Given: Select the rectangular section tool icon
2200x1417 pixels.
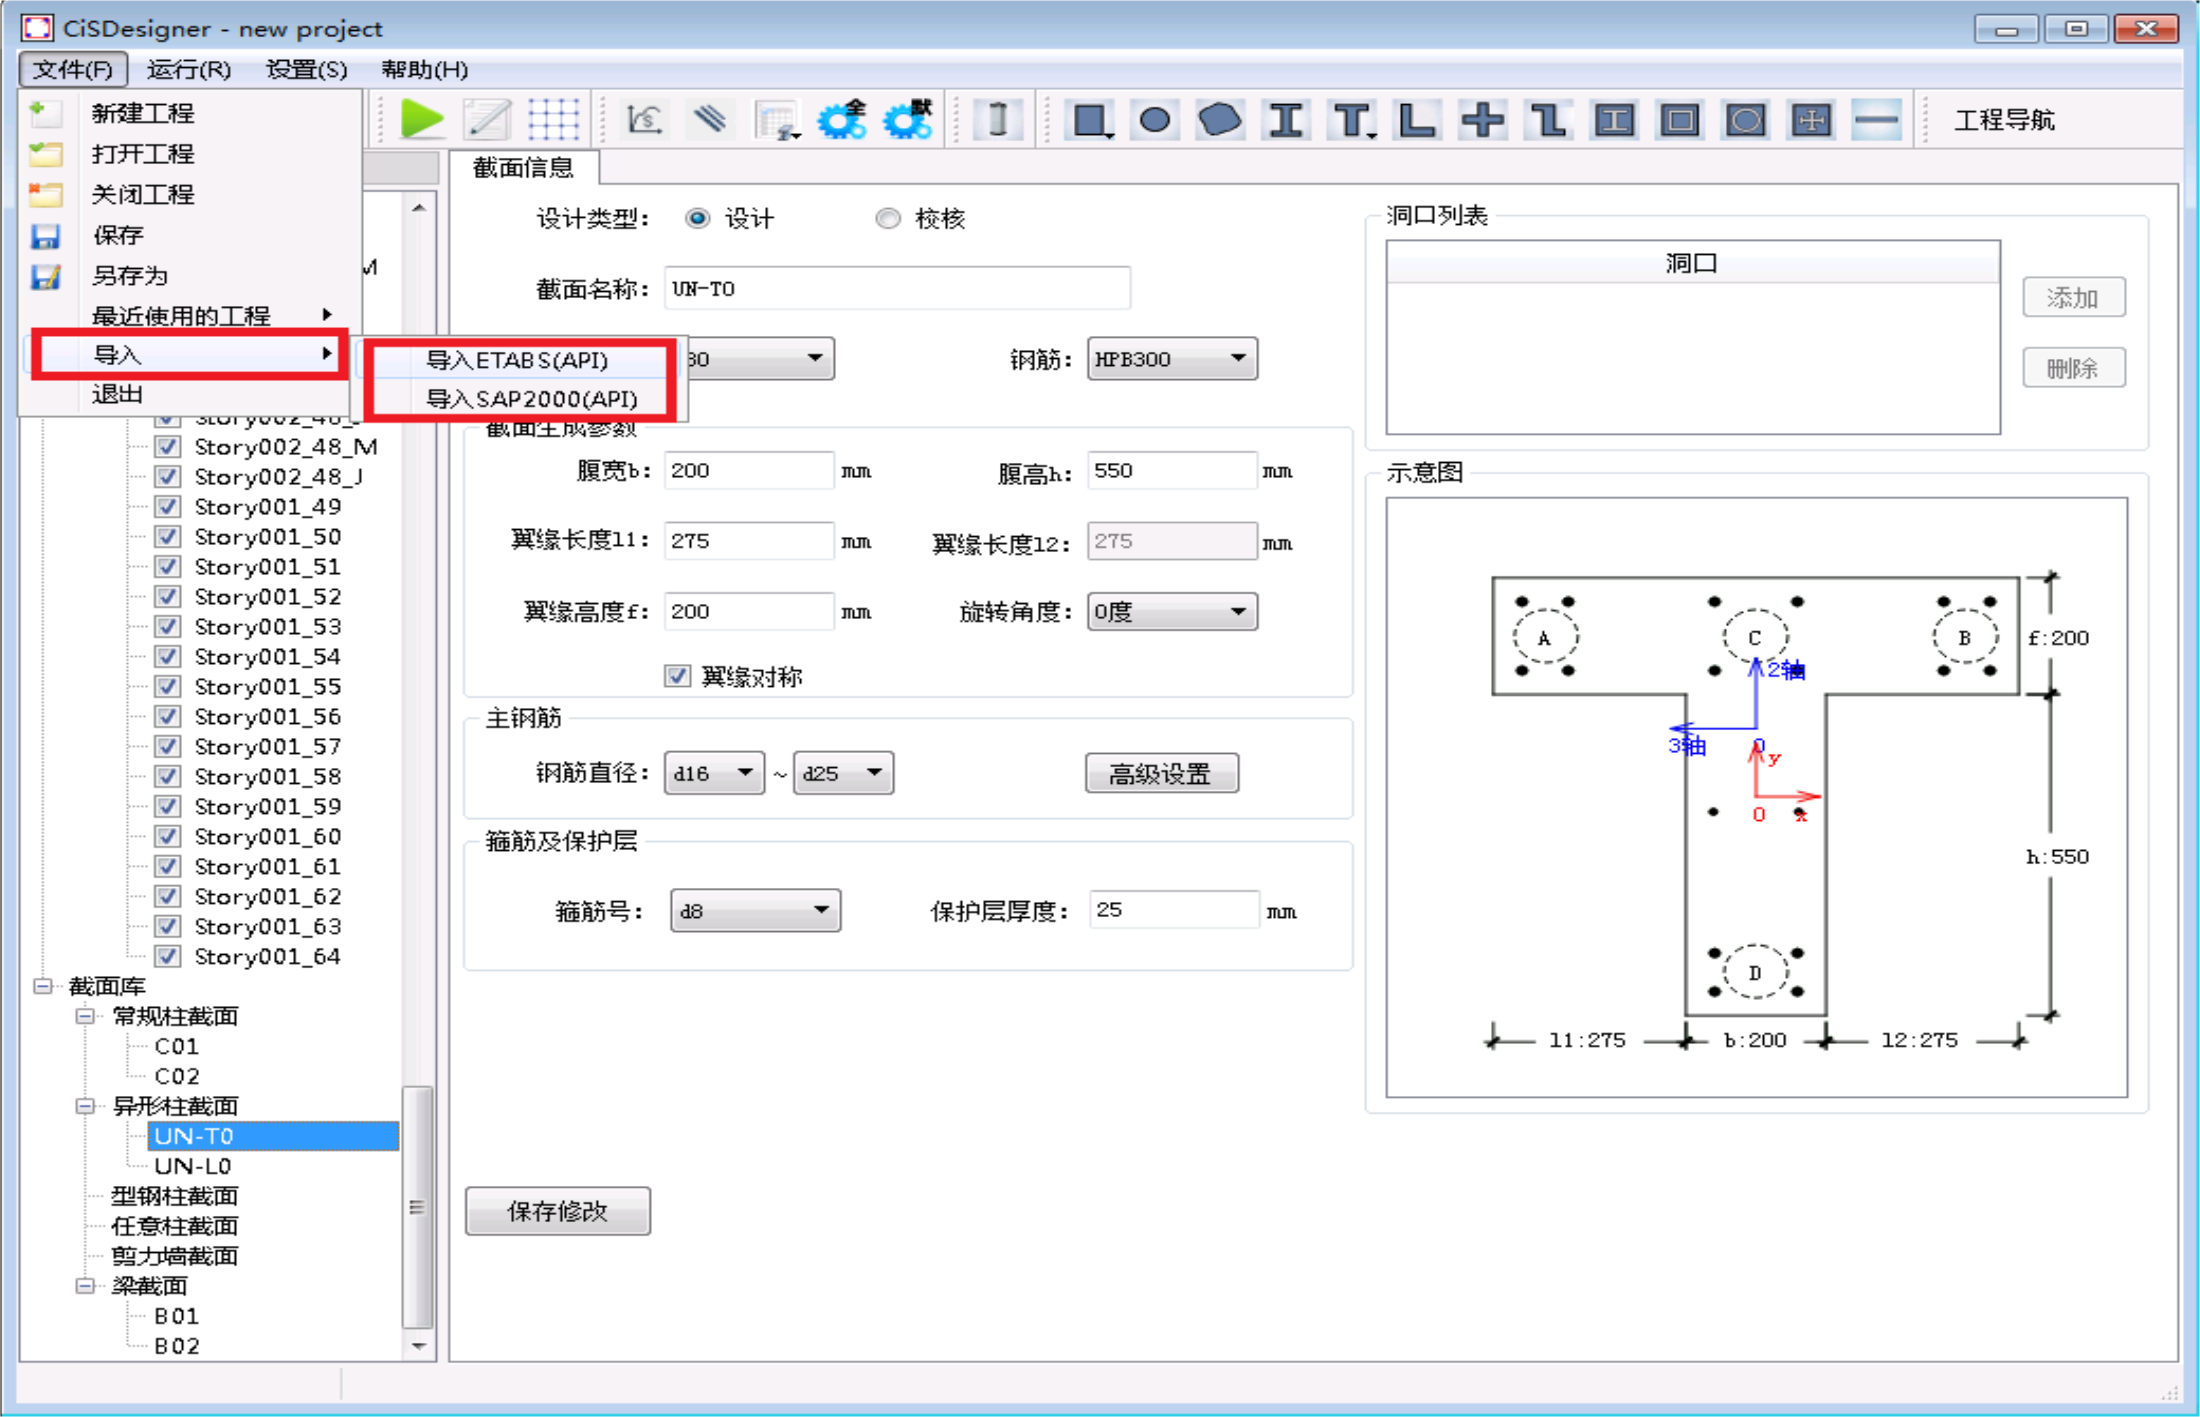Looking at the screenshot, I should [1089, 121].
